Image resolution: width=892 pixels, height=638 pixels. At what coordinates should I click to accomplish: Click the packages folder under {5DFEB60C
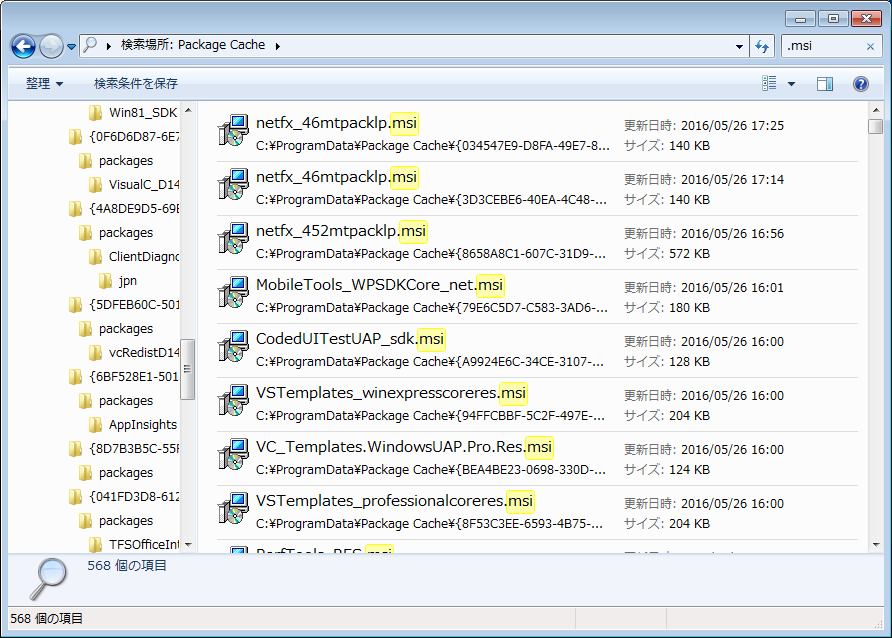click(x=116, y=329)
